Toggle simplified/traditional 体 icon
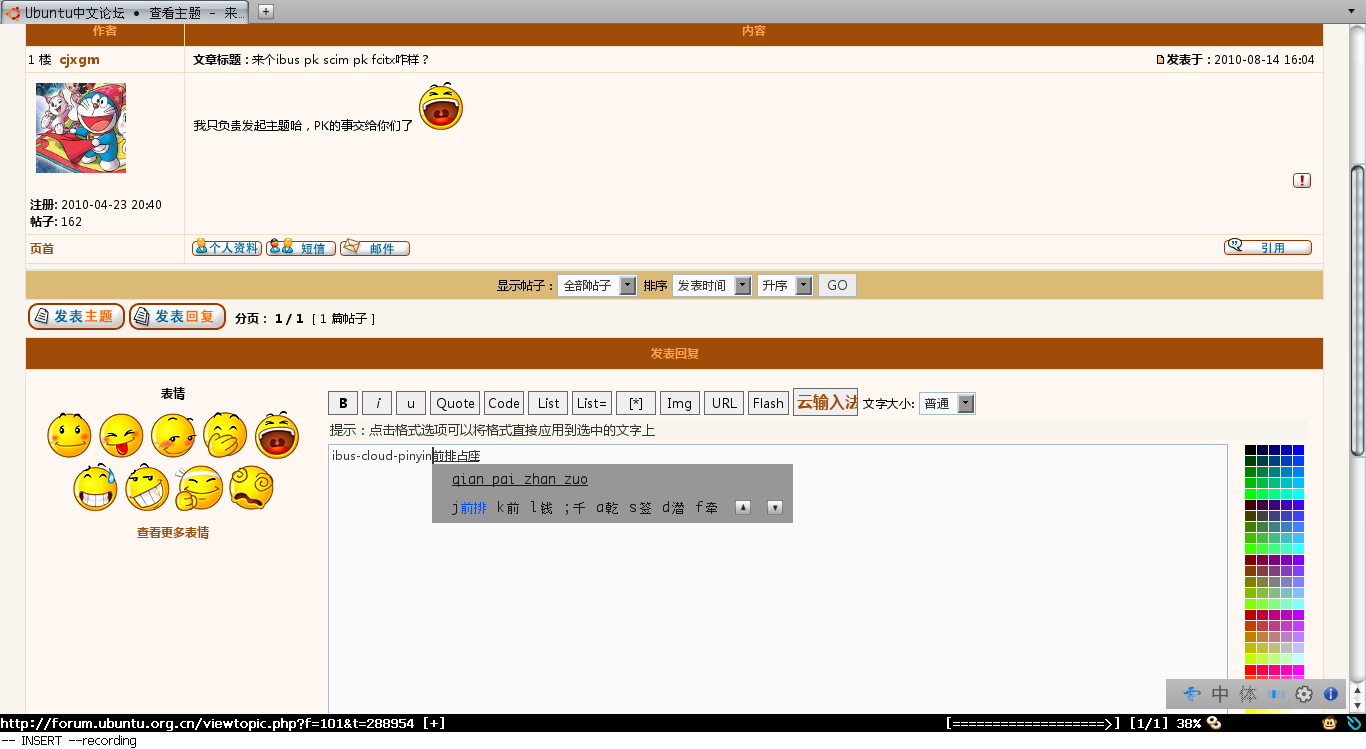The image size is (1366, 749). coord(1248,694)
